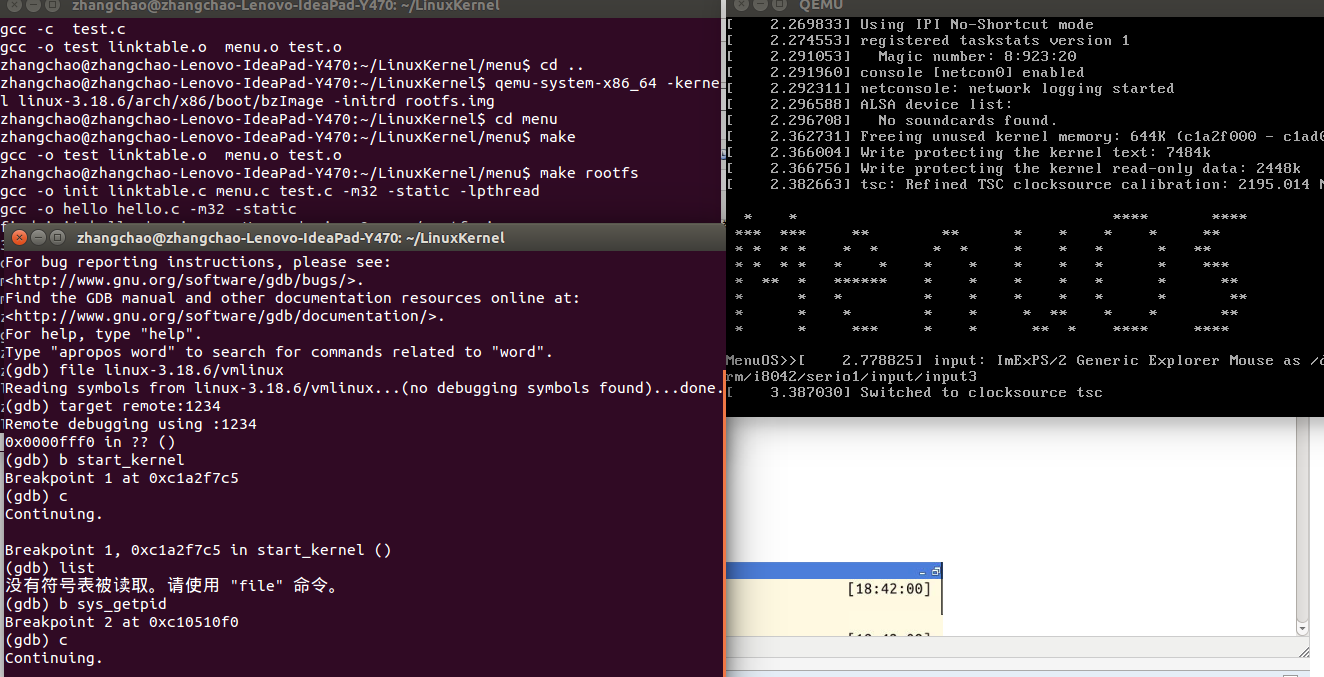
Task: Click "Magic number: 8:923:20" in QEMU
Action: tap(977, 57)
